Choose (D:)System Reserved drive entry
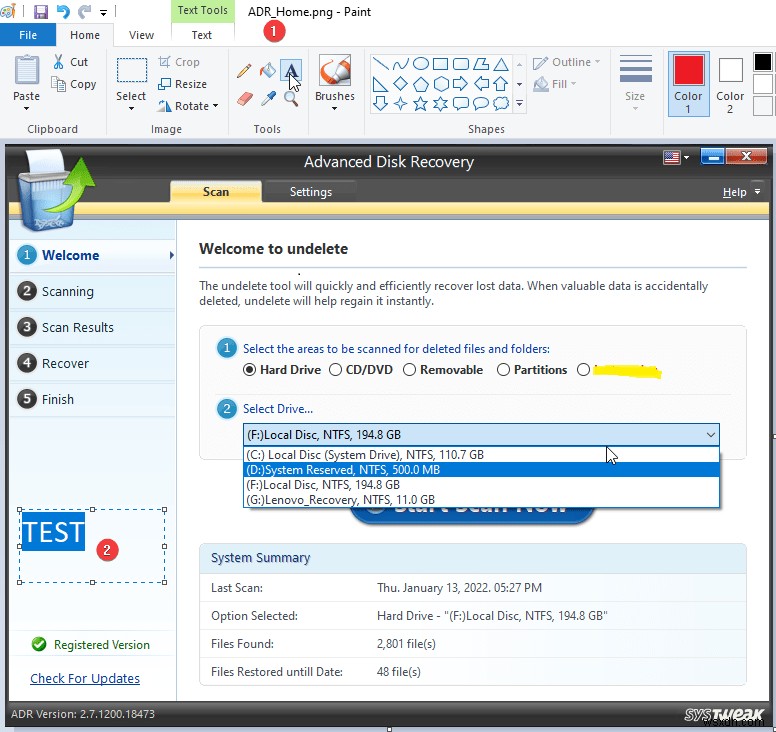This screenshot has height=732, width=776. (x=481, y=469)
